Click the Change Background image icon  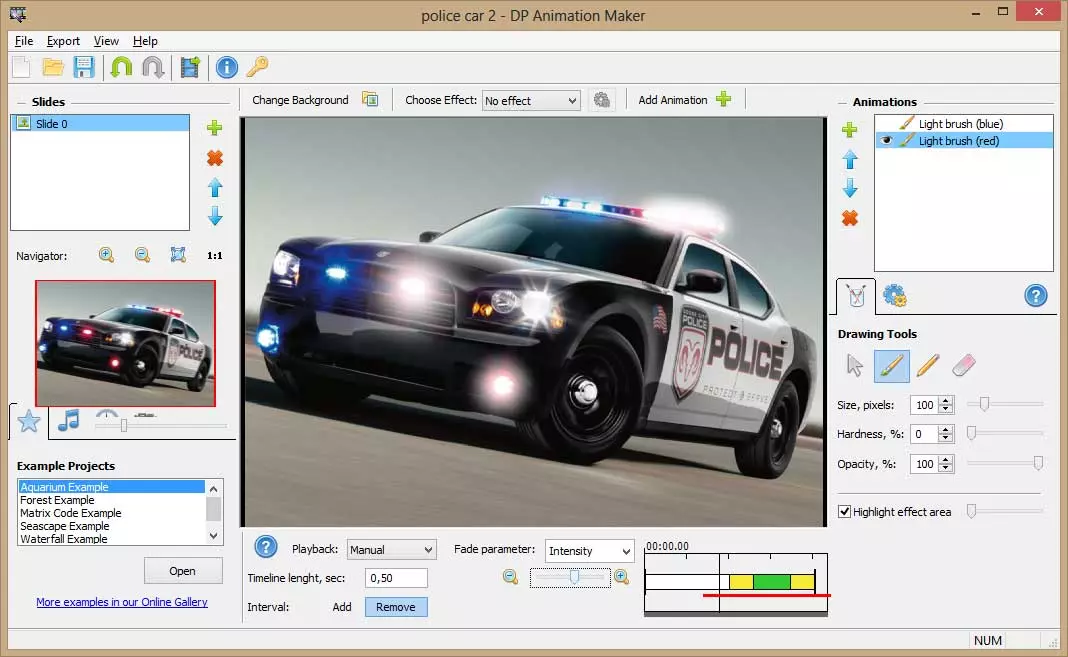click(370, 99)
